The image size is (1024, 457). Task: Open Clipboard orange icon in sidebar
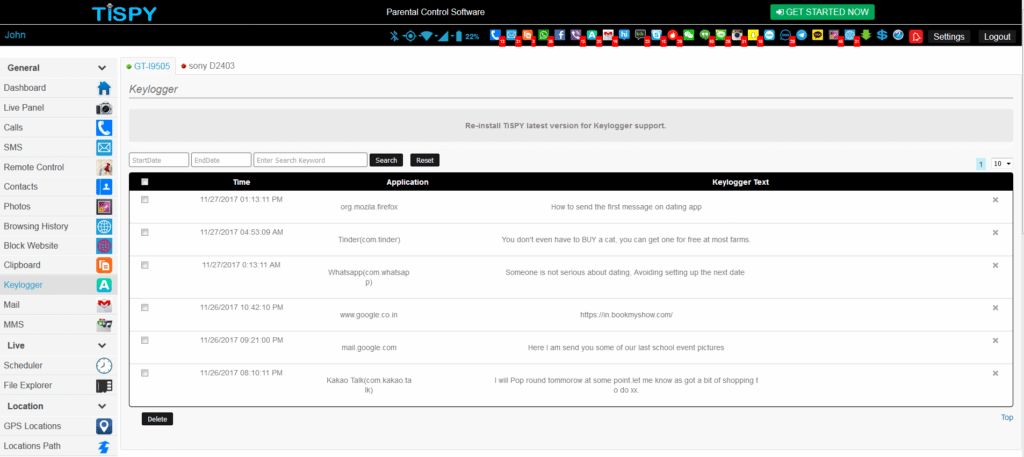pyautogui.click(x=104, y=266)
